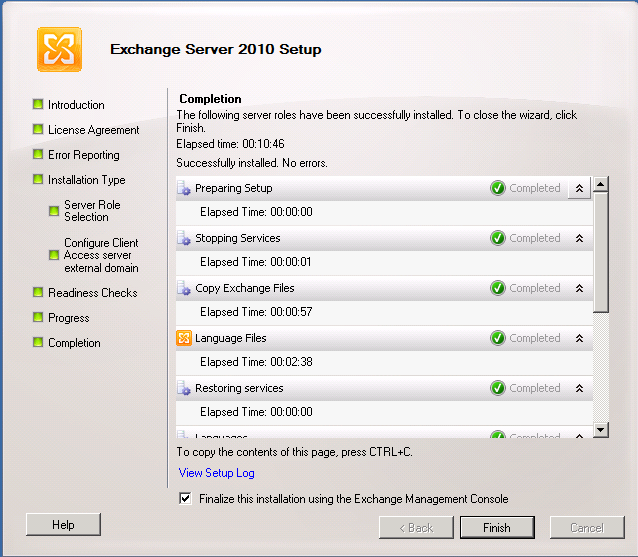Click the Elapsed Time 00:00:57 text
The image size is (638, 557).
[x=256, y=312]
